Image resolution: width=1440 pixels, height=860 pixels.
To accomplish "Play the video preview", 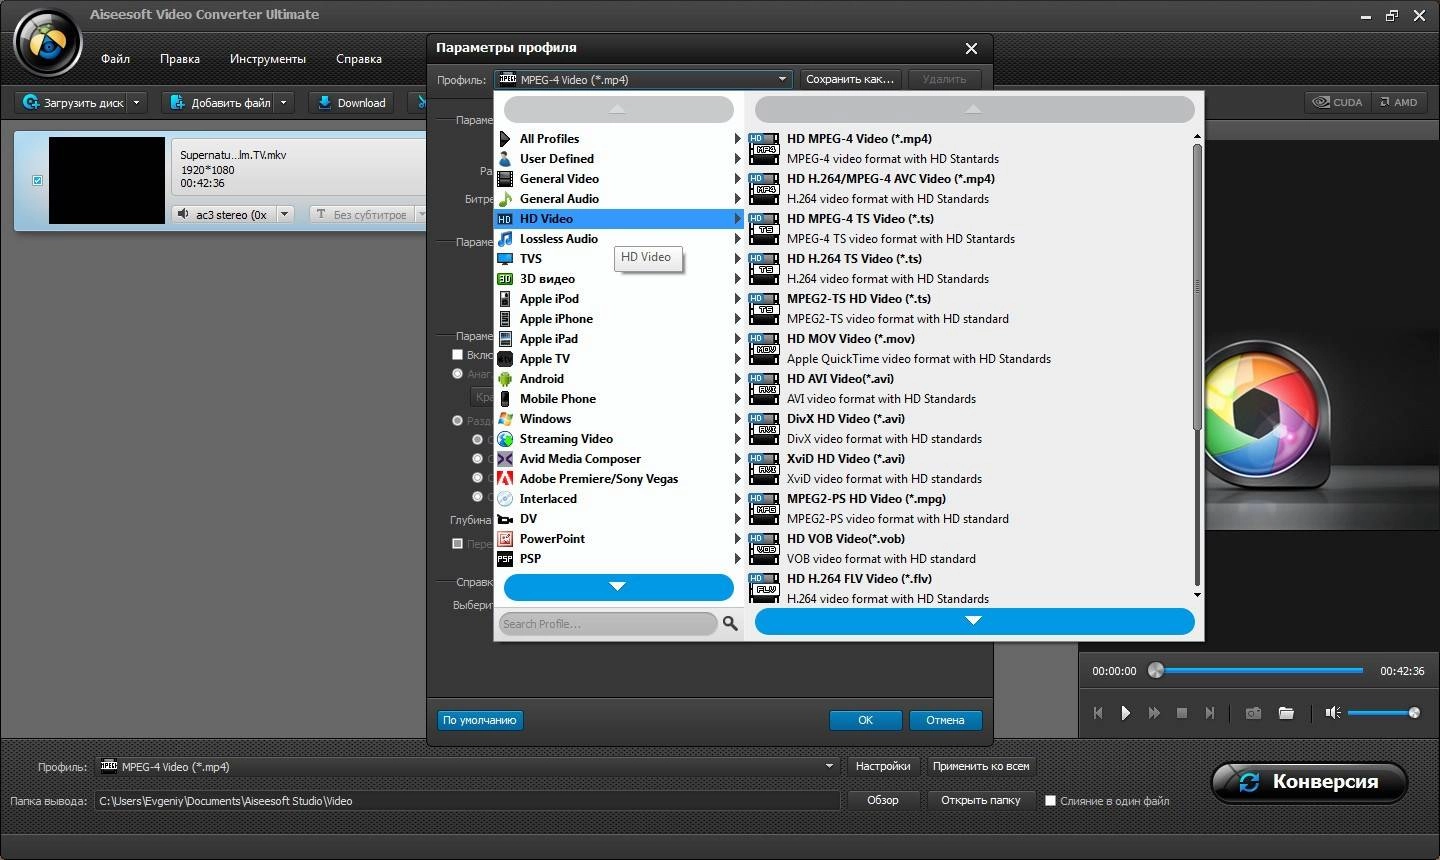I will [x=1125, y=713].
